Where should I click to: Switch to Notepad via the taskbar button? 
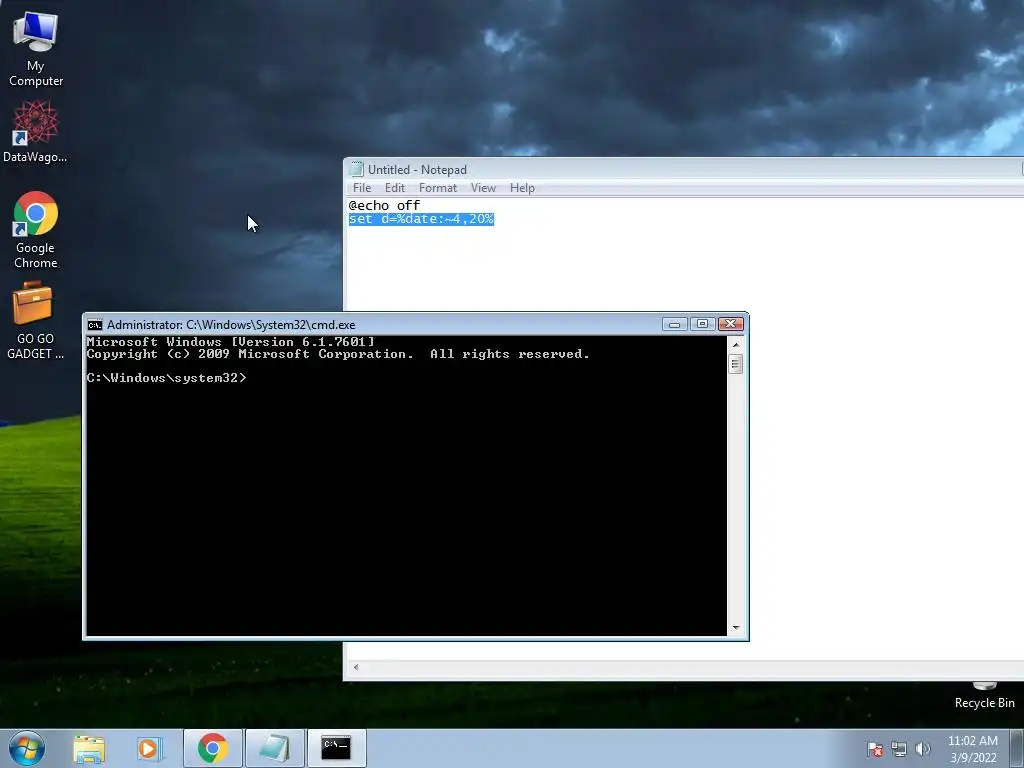click(x=274, y=748)
